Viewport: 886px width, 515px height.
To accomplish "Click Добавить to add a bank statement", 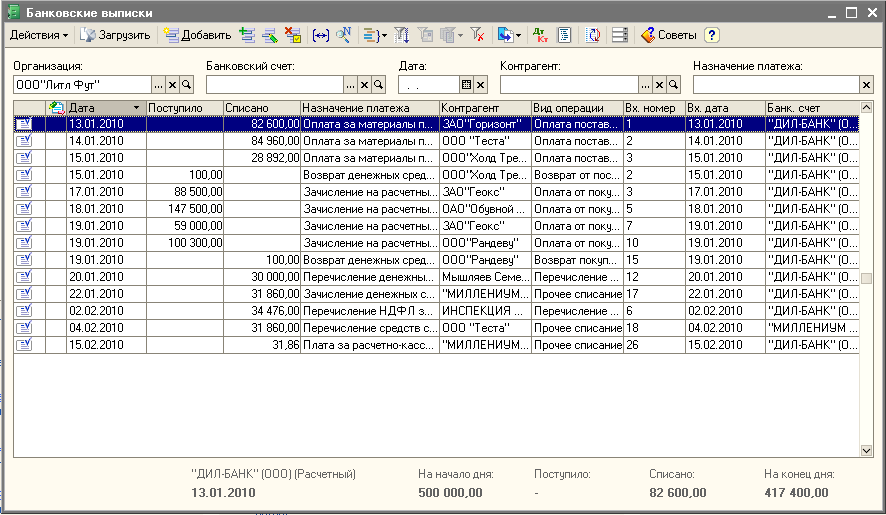I will [197, 35].
